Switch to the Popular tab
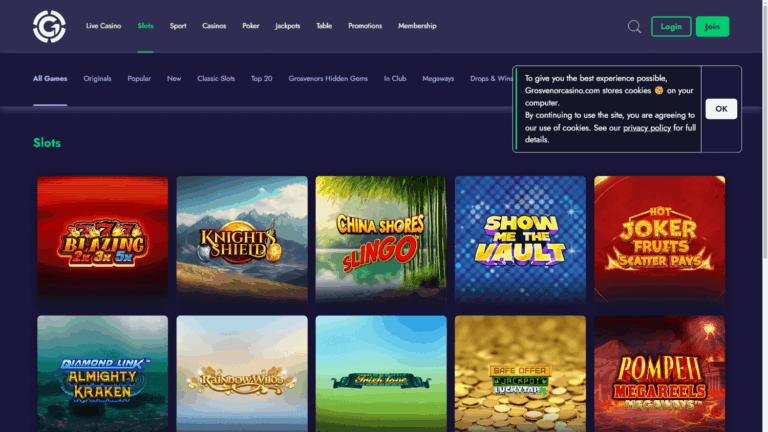The height and width of the screenshot is (432, 768). point(139,78)
